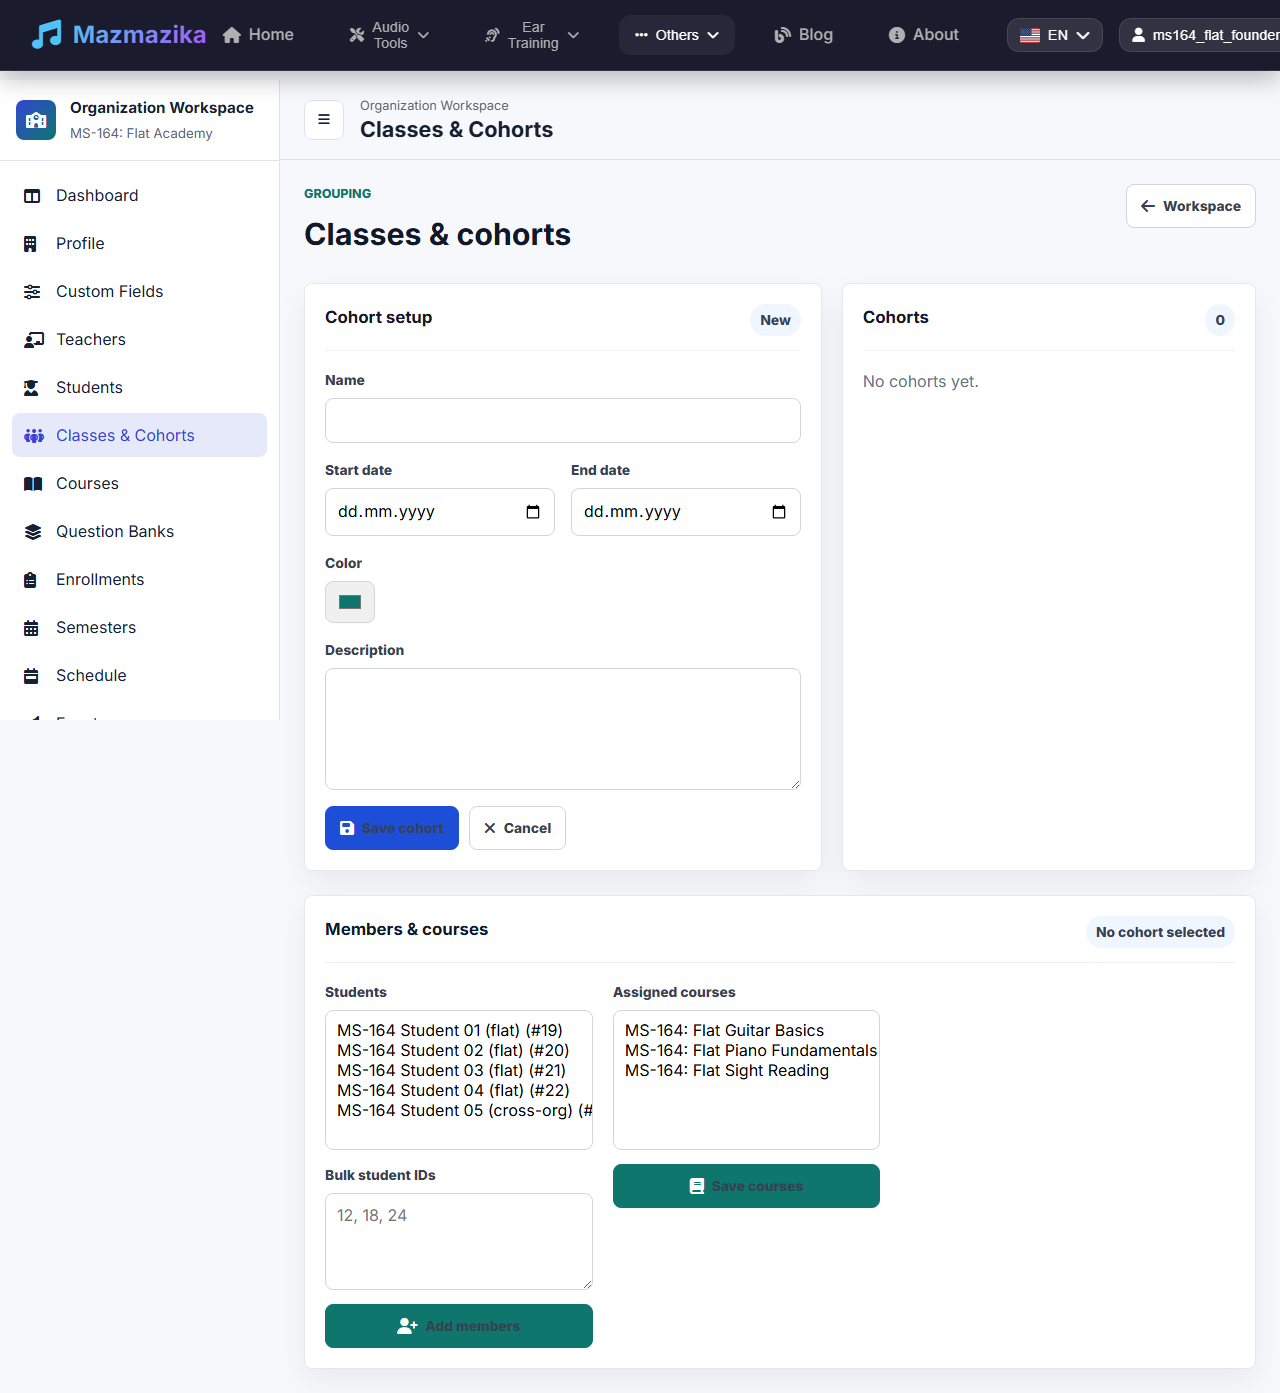
Task: Open the cohort Color swatch picker
Action: (350, 602)
